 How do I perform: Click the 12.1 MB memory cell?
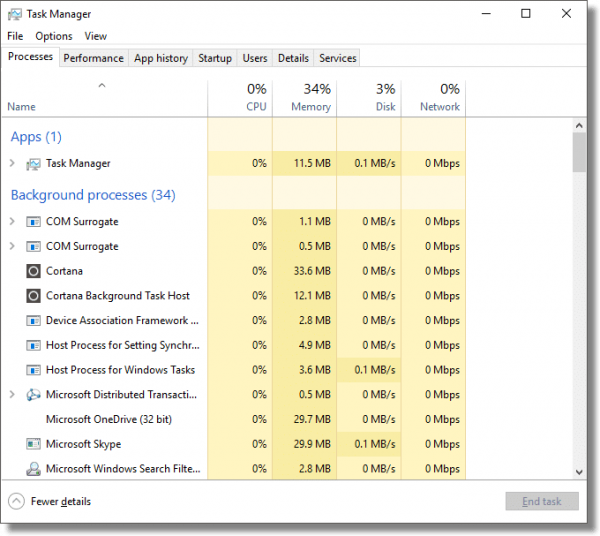click(305, 296)
